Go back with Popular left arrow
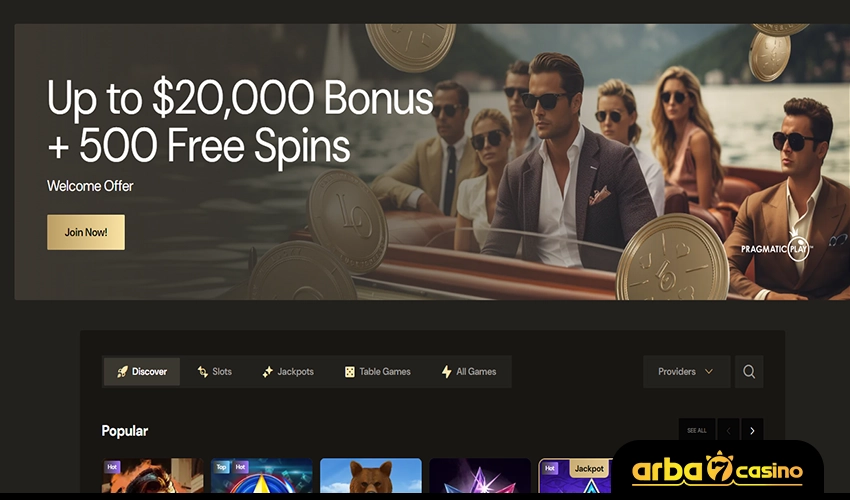The image size is (850, 500). (728, 431)
